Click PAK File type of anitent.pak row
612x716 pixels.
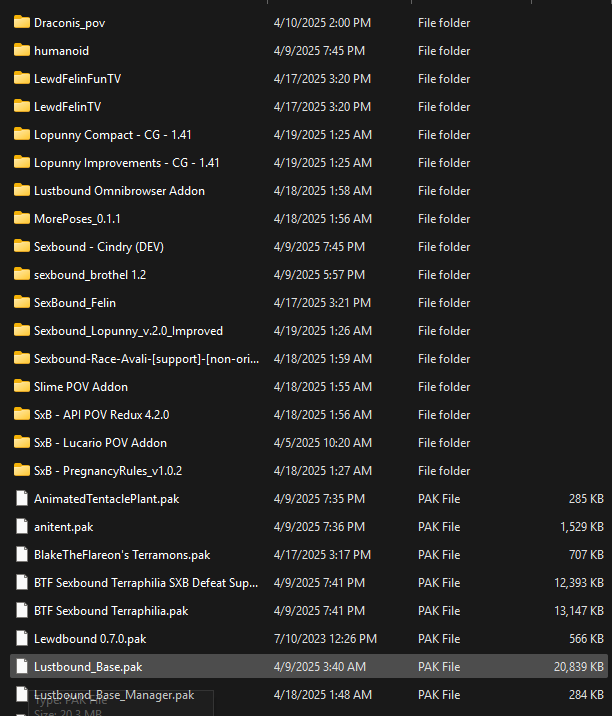point(439,527)
